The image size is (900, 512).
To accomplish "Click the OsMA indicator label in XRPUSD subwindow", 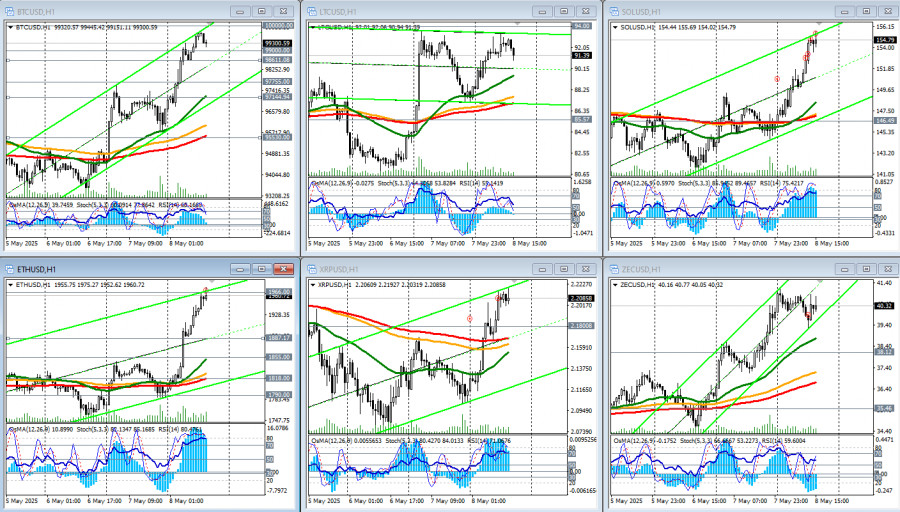I will pyautogui.click(x=346, y=441).
